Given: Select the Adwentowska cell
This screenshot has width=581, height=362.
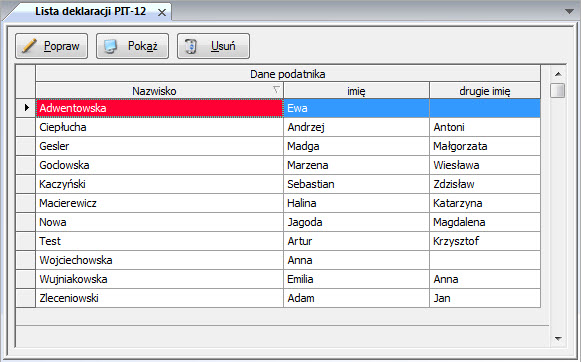Looking at the screenshot, I should (x=159, y=108).
